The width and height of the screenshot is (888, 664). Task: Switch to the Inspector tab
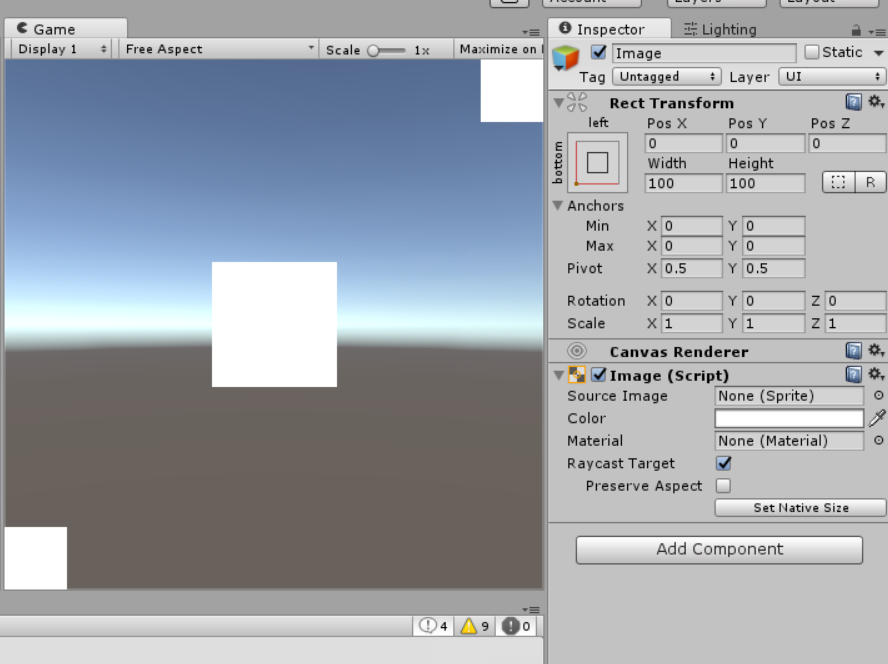click(609, 29)
